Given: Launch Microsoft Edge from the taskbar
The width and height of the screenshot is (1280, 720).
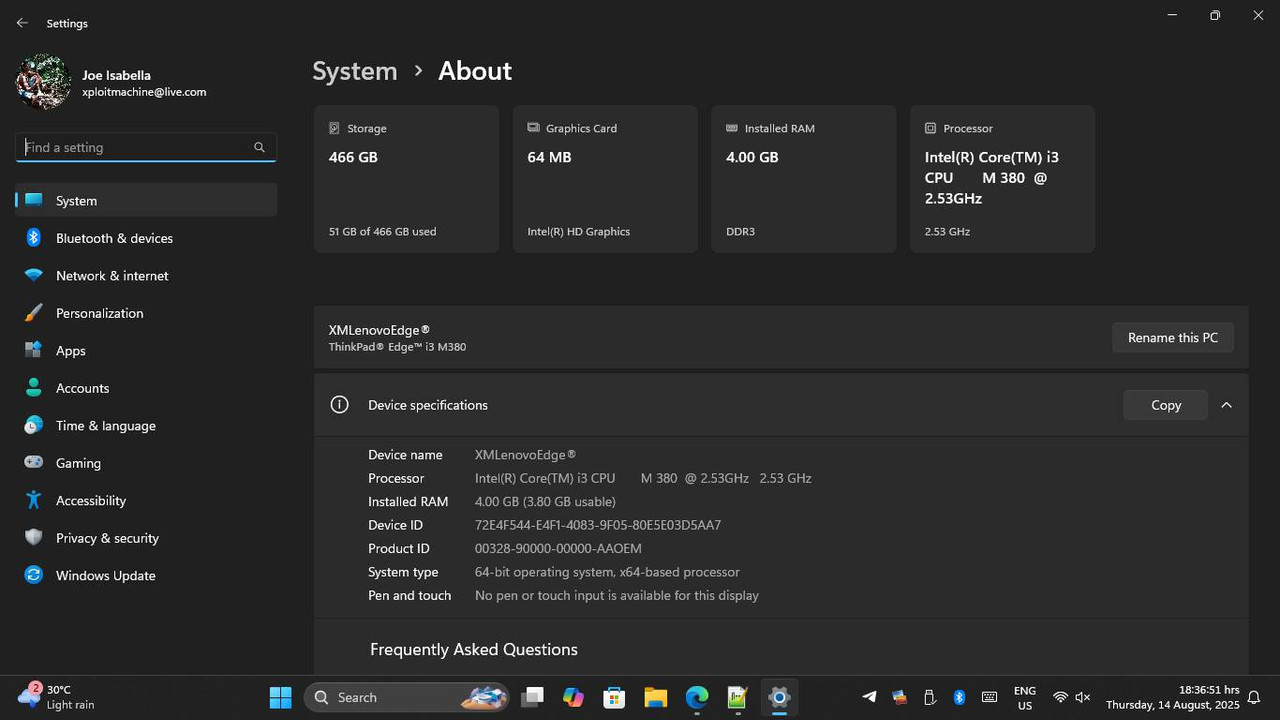Looking at the screenshot, I should 697,697.
